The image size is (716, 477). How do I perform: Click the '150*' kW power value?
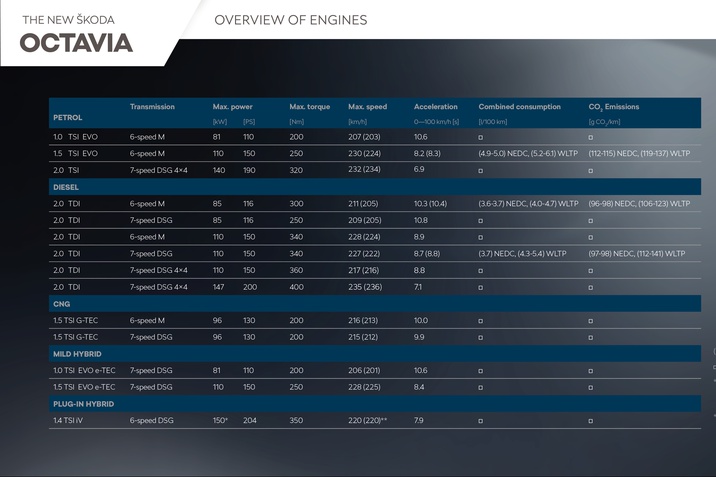[220, 420]
